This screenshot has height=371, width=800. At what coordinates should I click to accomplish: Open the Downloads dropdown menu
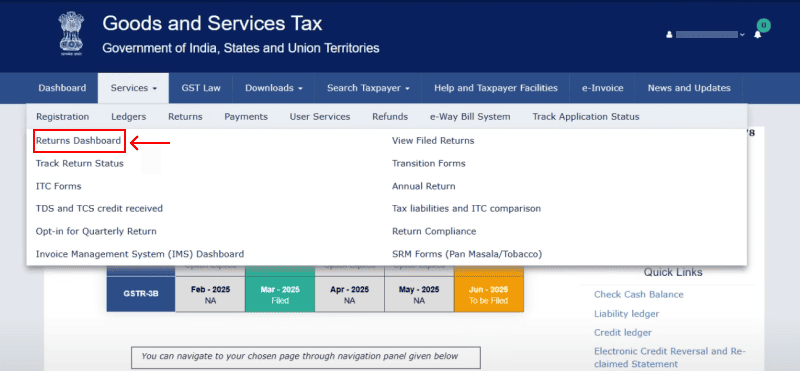[274, 88]
